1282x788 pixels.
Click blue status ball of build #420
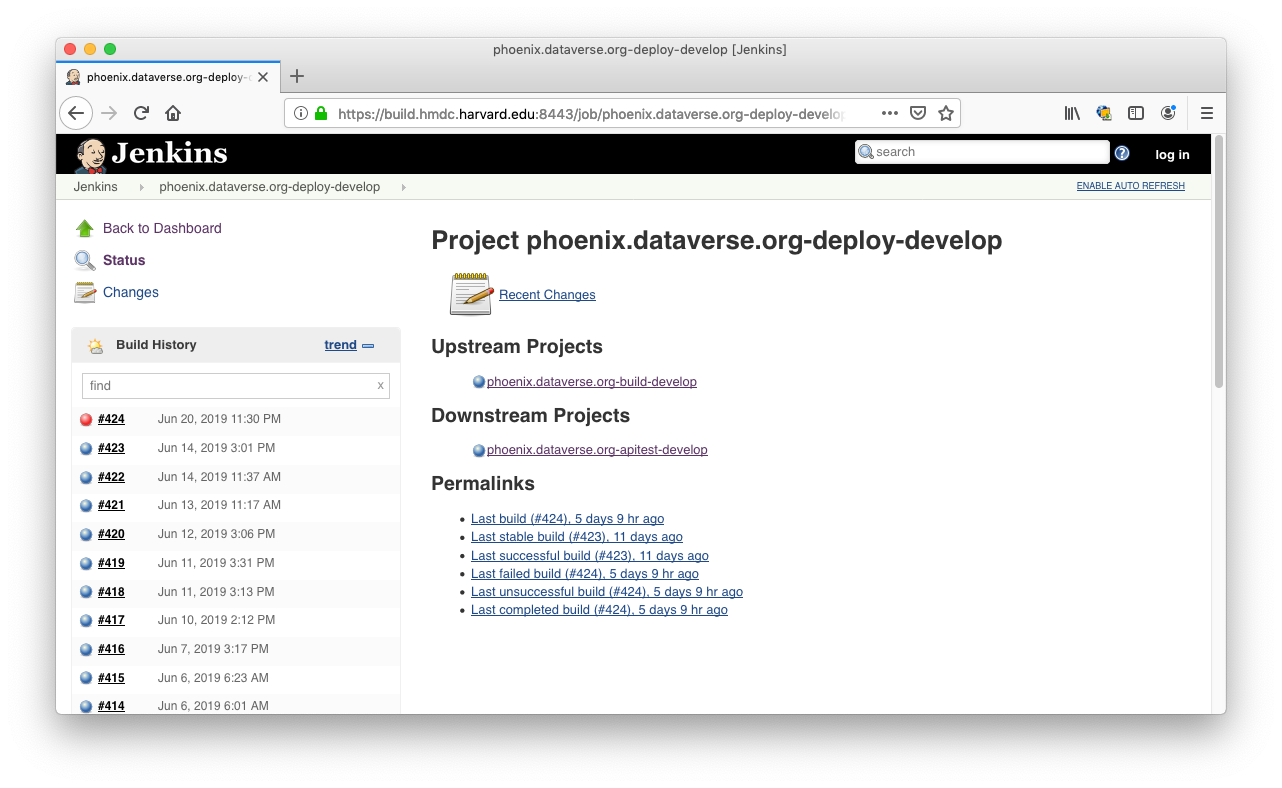coord(86,535)
